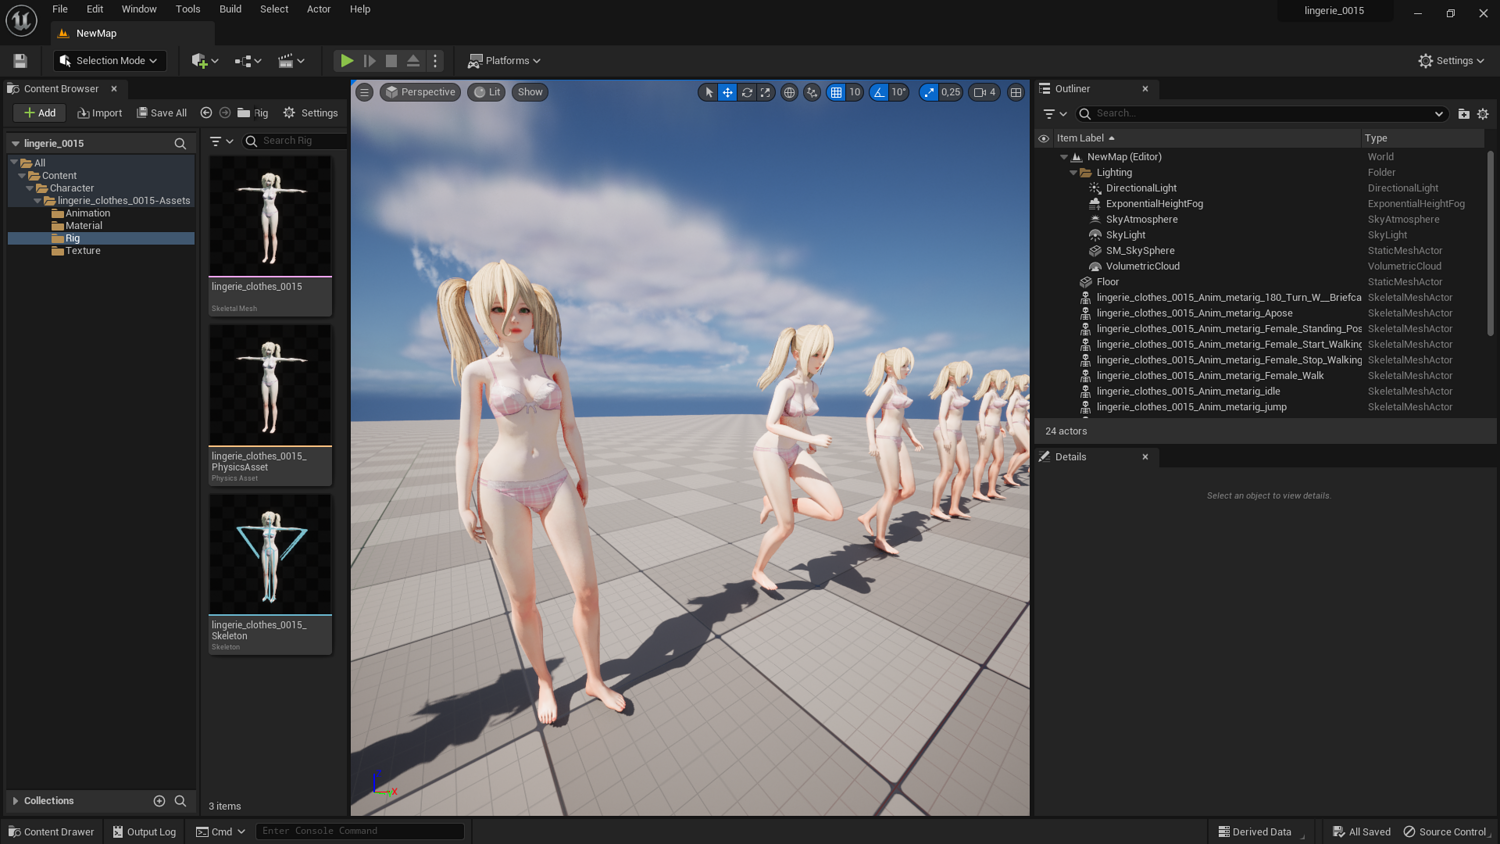Image resolution: width=1500 pixels, height=844 pixels.
Task: Click the Enter Console Command field
Action: pyautogui.click(x=360, y=831)
